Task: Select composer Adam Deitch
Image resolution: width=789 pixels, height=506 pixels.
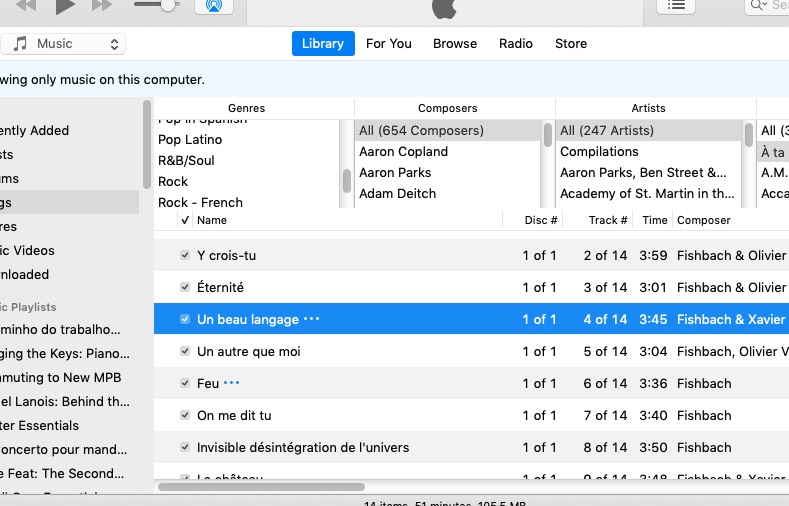Action: pyautogui.click(x=398, y=194)
